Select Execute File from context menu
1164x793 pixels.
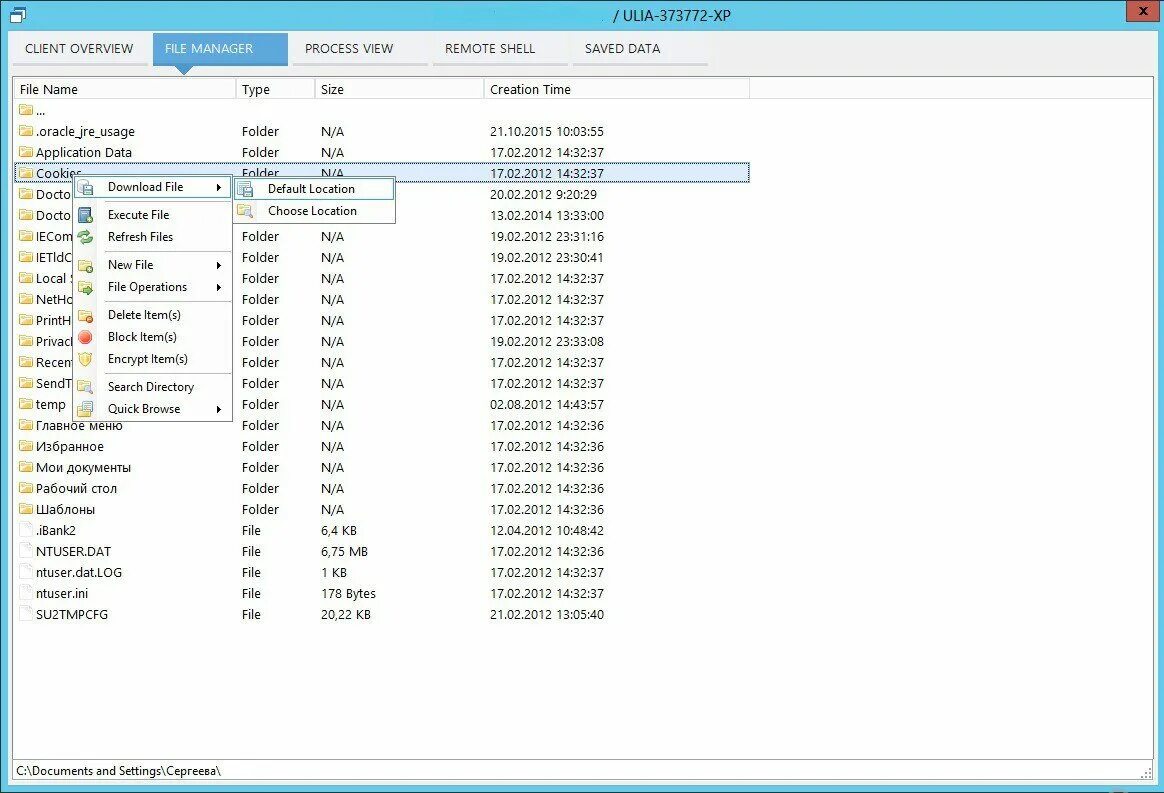[152, 215]
